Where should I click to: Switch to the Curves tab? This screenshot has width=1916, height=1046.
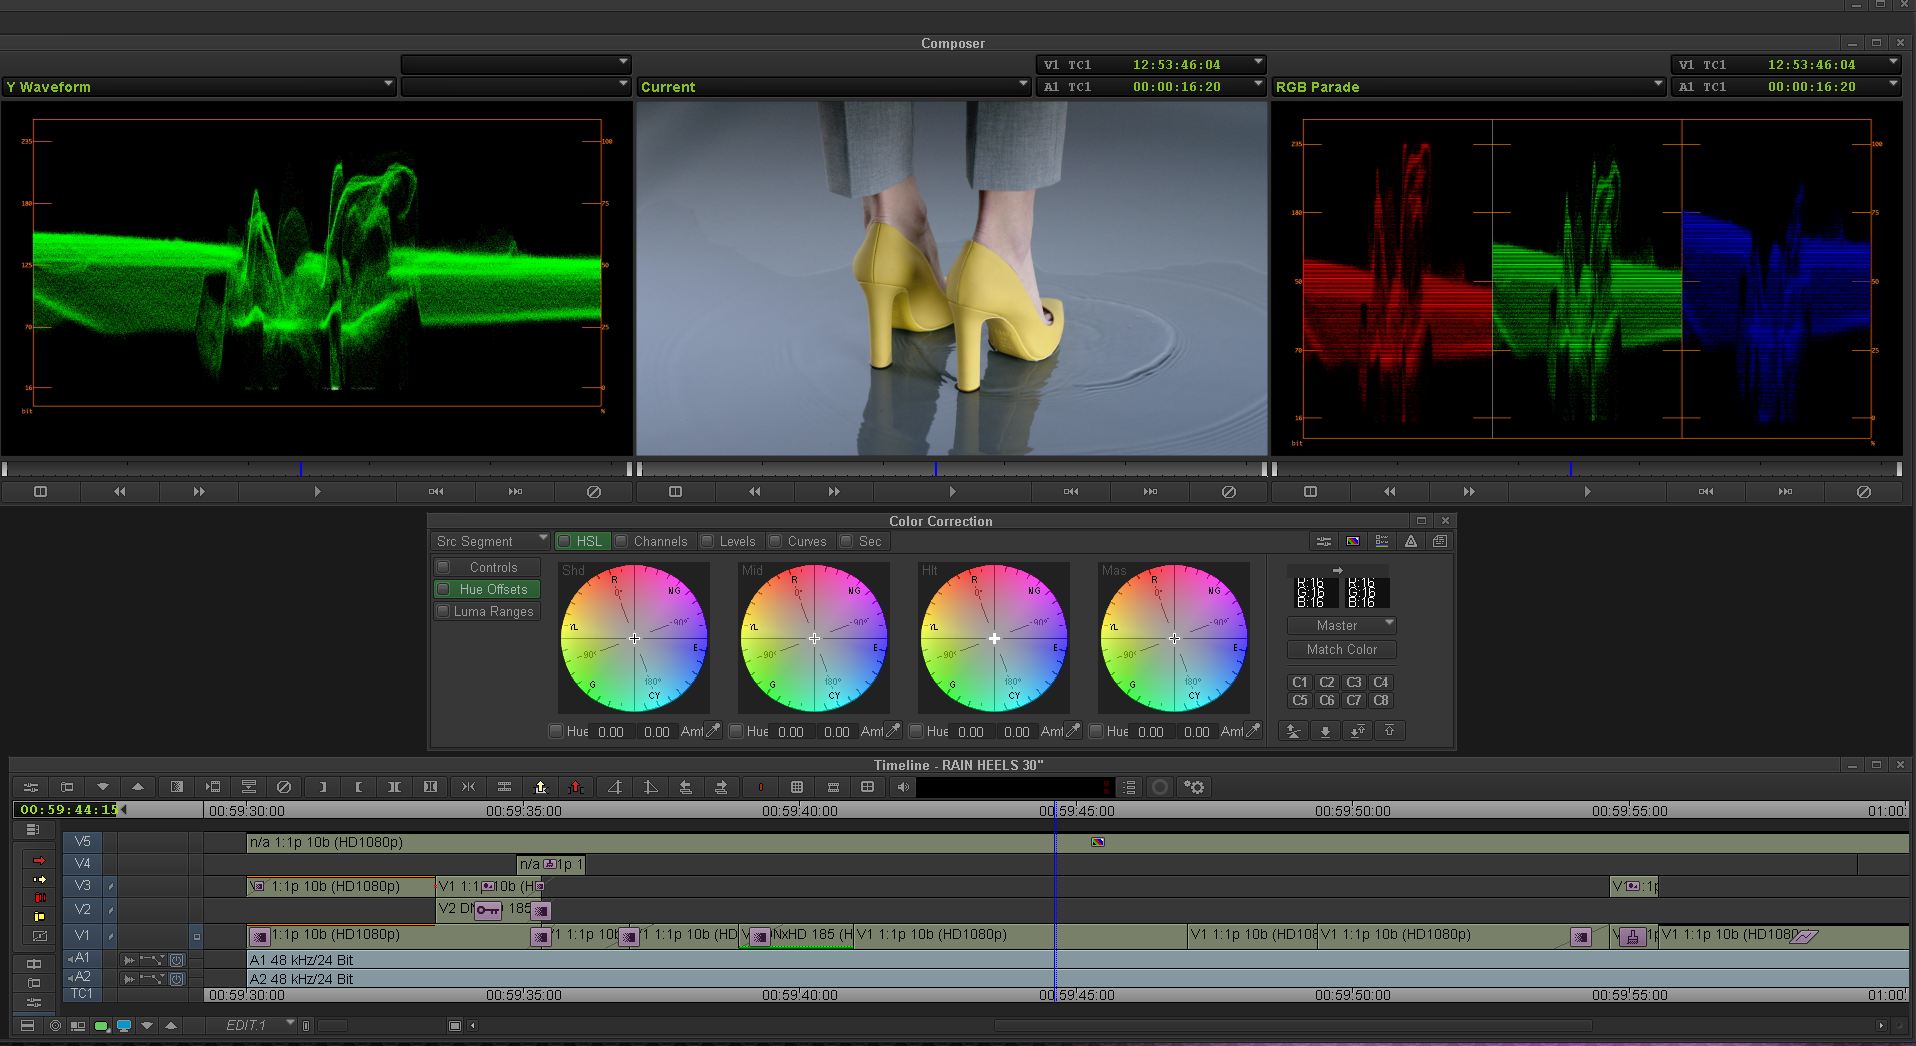click(x=807, y=541)
